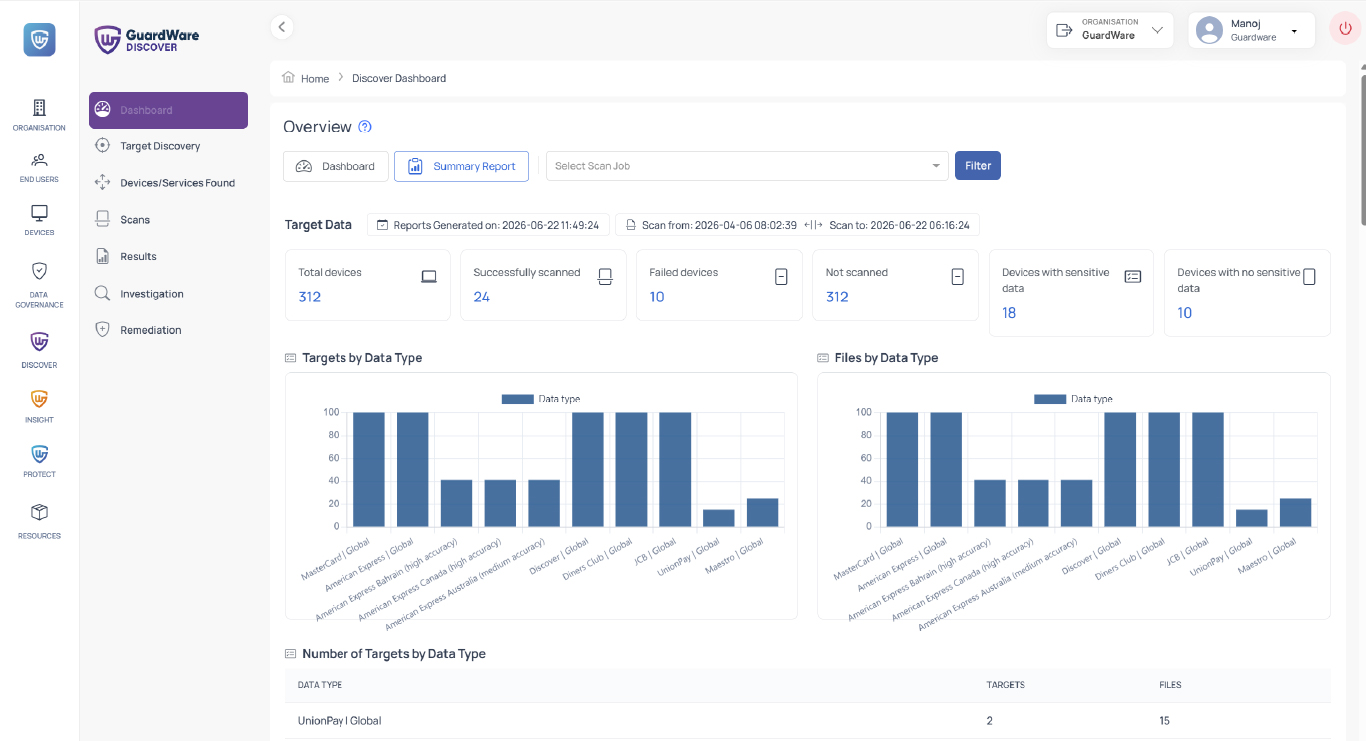Click the user avatar icon

pyautogui.click(x=1210, y=31)
